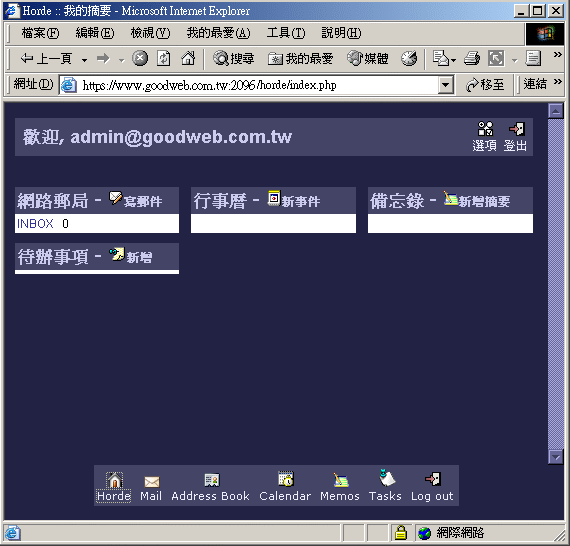This screenshot has width=570, height=546.
Task: Open Memos from the bottom navigation
Action: [x=341, y=480]
